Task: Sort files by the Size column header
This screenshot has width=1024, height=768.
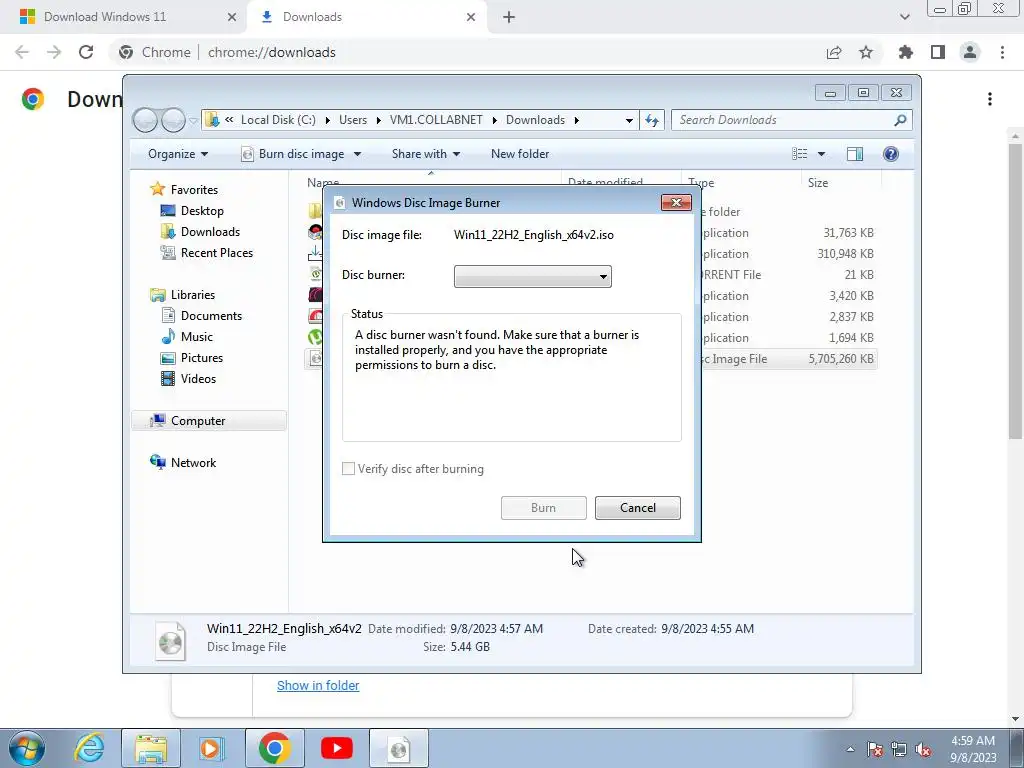Action: tap(818, 183)
